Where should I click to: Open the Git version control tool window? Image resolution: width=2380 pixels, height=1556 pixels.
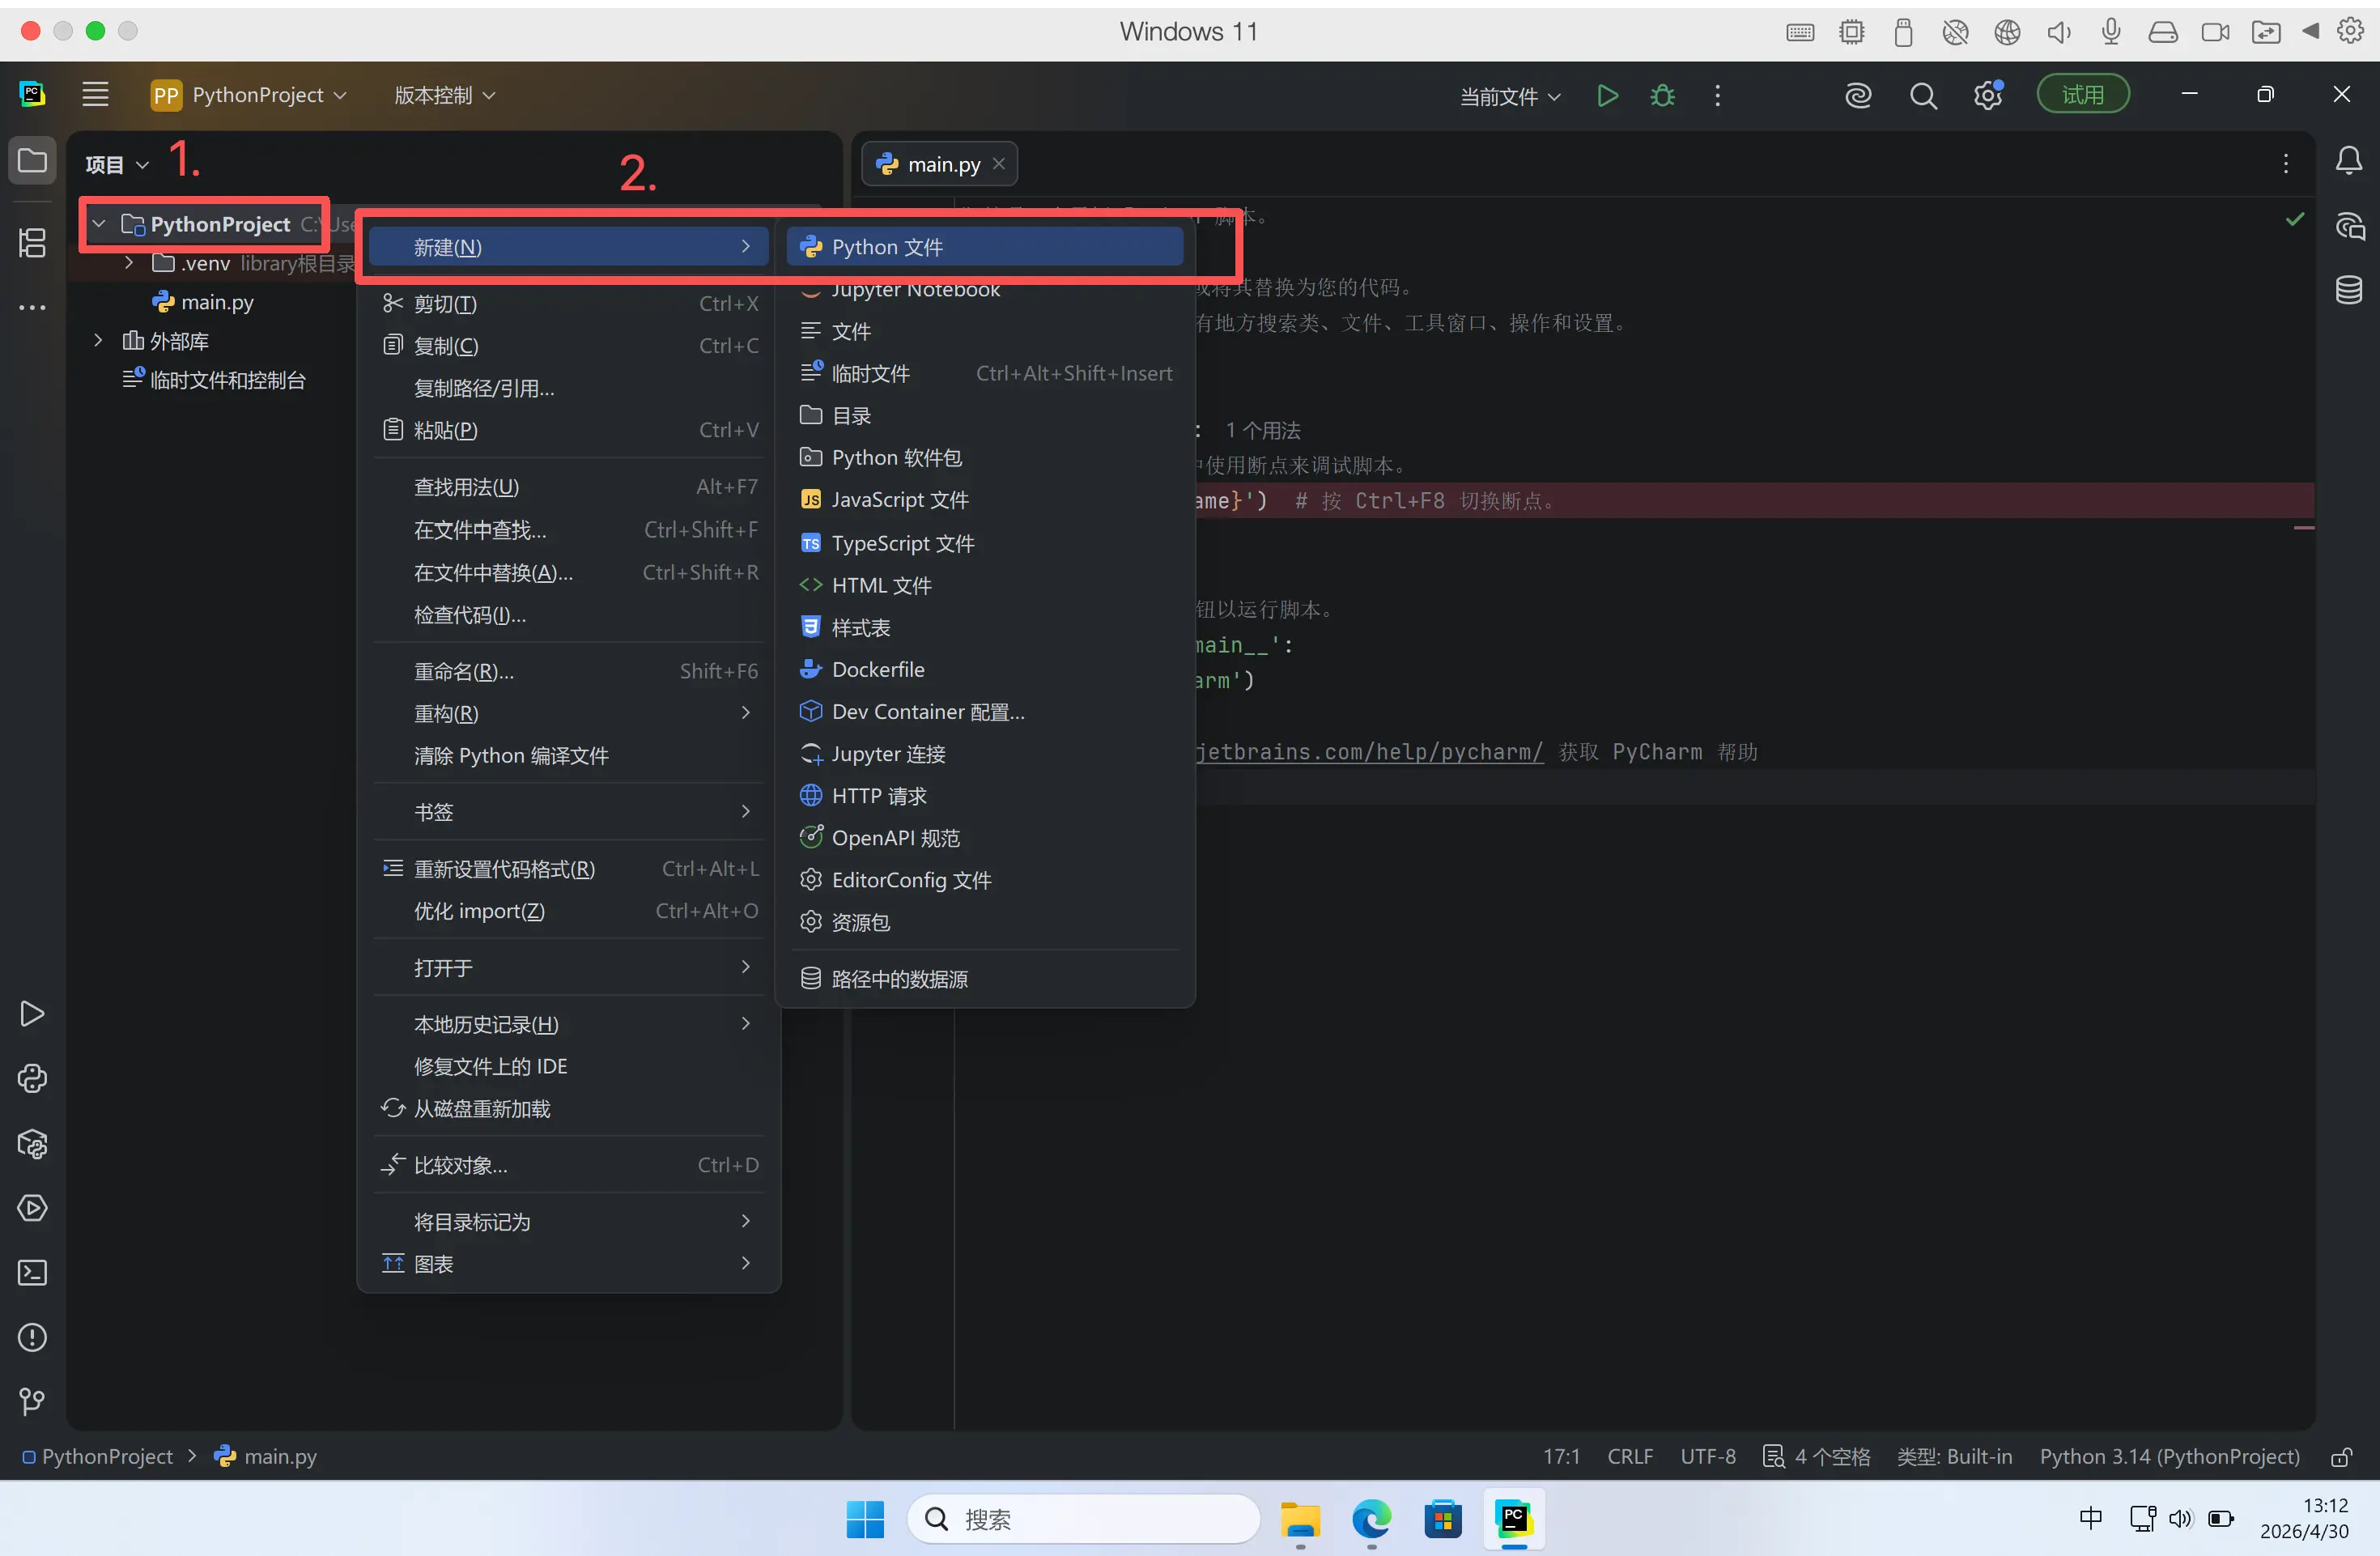click(32, 1402)
